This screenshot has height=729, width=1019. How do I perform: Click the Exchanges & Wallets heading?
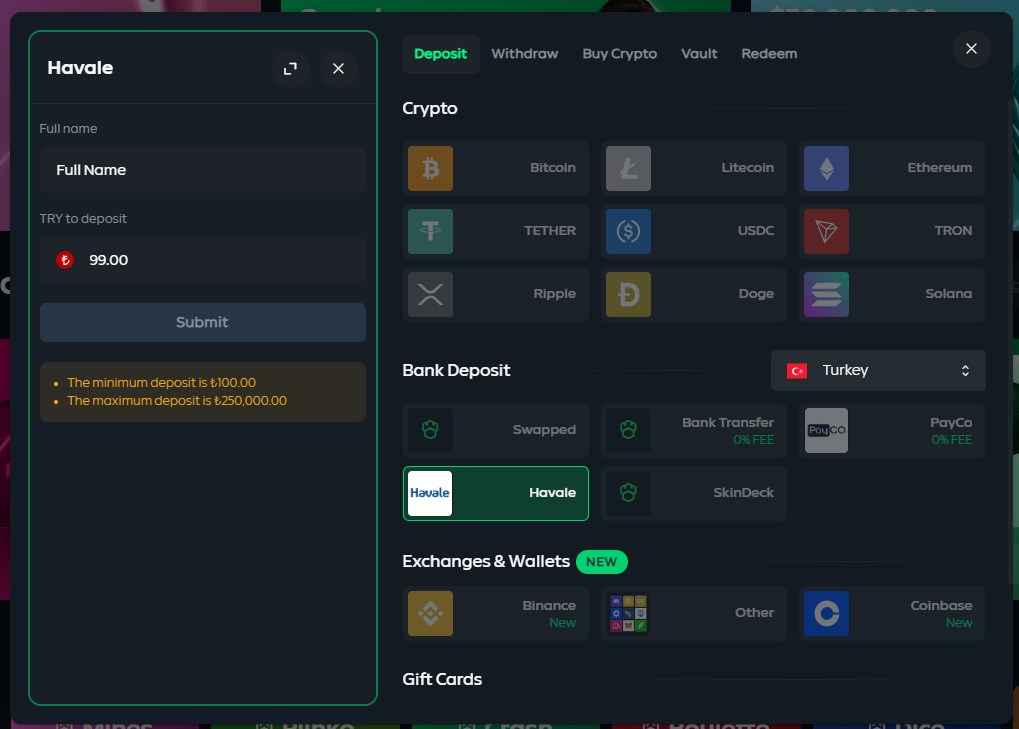(486, 561)
